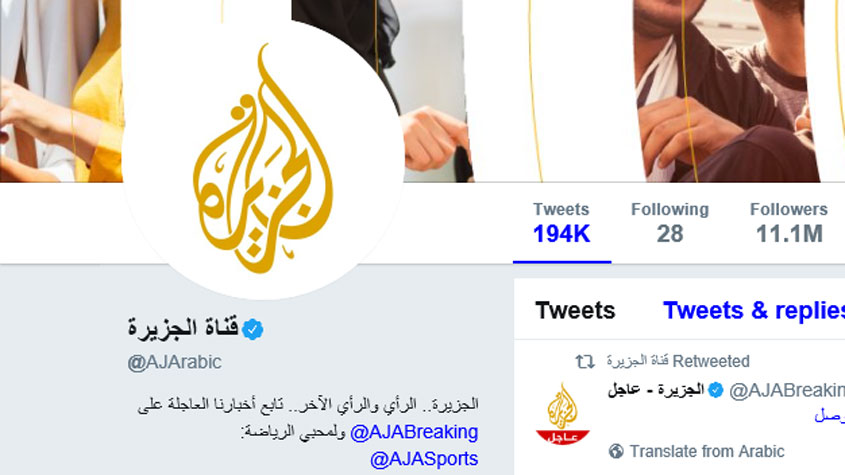The image size is (845, 475).
Task: Switch to Tweets & replies tab
Action: click(753, 310)
